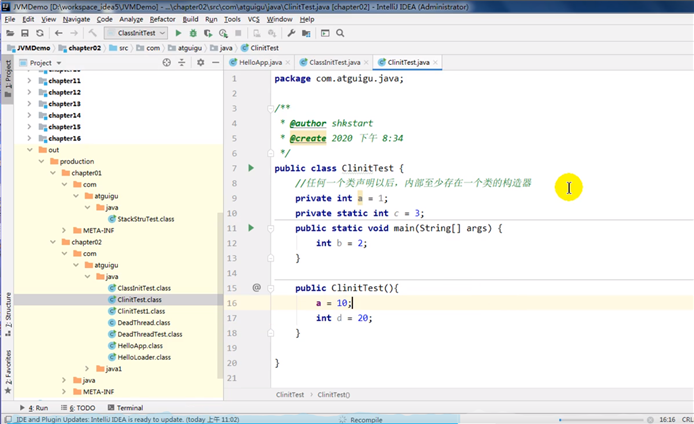
Task: Click the run gutter icon beside class ClinitTest
Action: point(251,168)
